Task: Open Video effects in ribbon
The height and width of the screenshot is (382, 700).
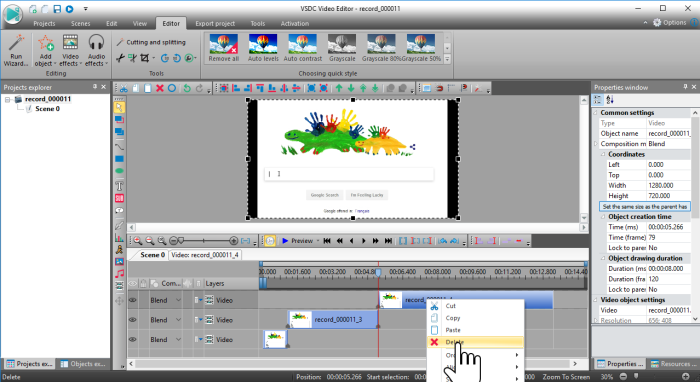Action: coord(71,50)
